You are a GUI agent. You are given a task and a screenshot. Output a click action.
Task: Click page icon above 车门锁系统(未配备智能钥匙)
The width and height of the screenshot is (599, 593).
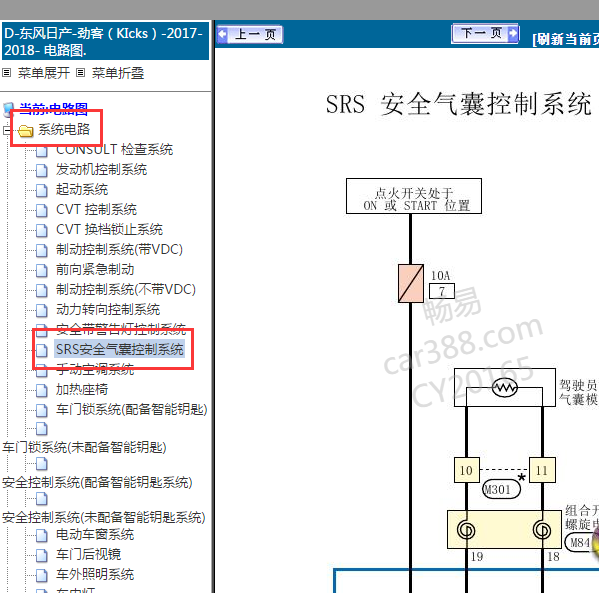pos(42,429)
